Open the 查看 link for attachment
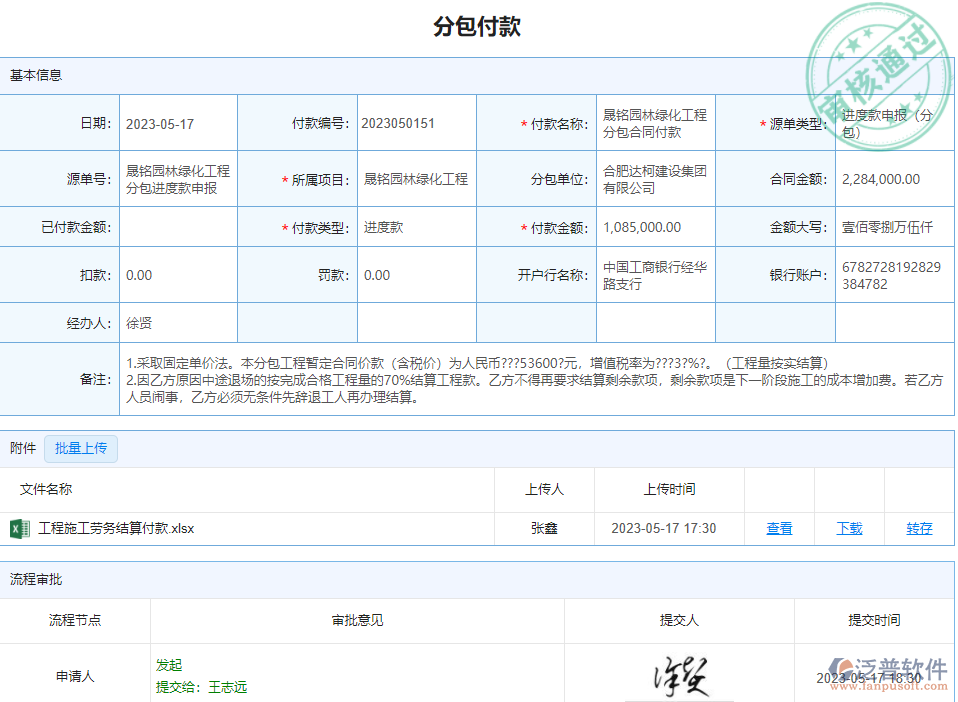This screenshot has width=958, height=702. [x=779, y=528]
